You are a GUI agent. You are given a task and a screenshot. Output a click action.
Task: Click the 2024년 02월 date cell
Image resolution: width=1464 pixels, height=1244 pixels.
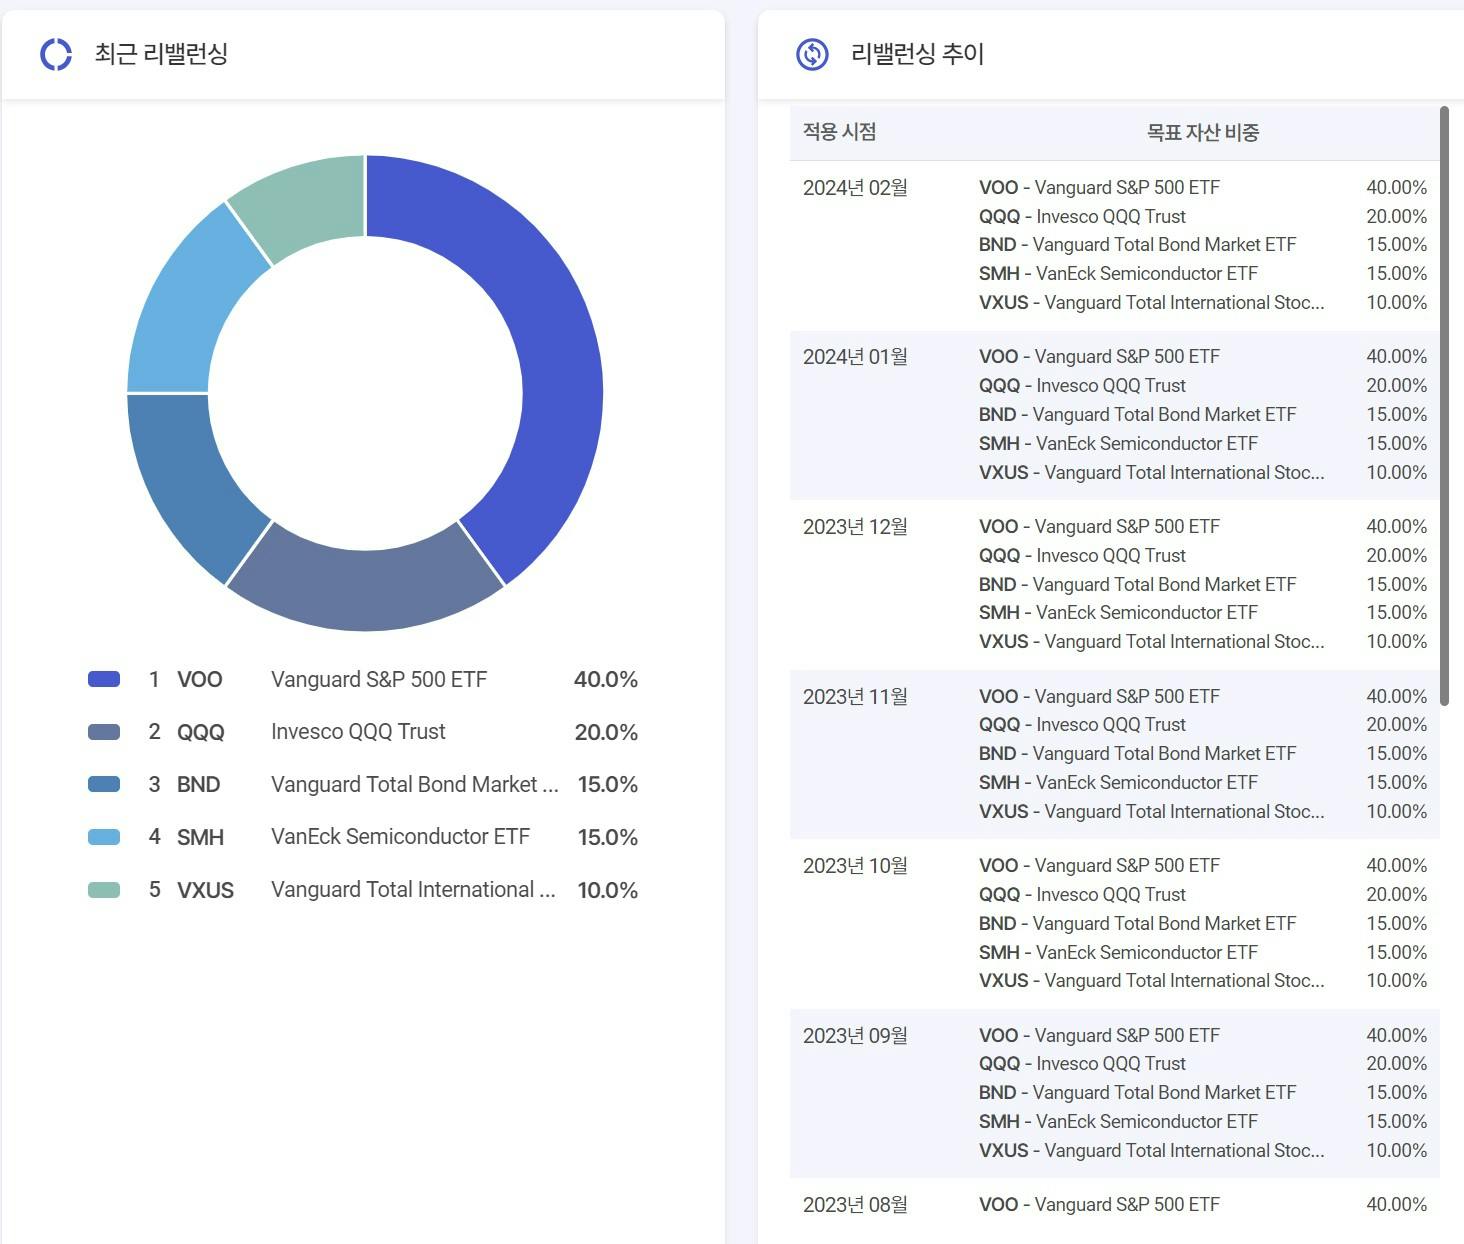point(855,188)
